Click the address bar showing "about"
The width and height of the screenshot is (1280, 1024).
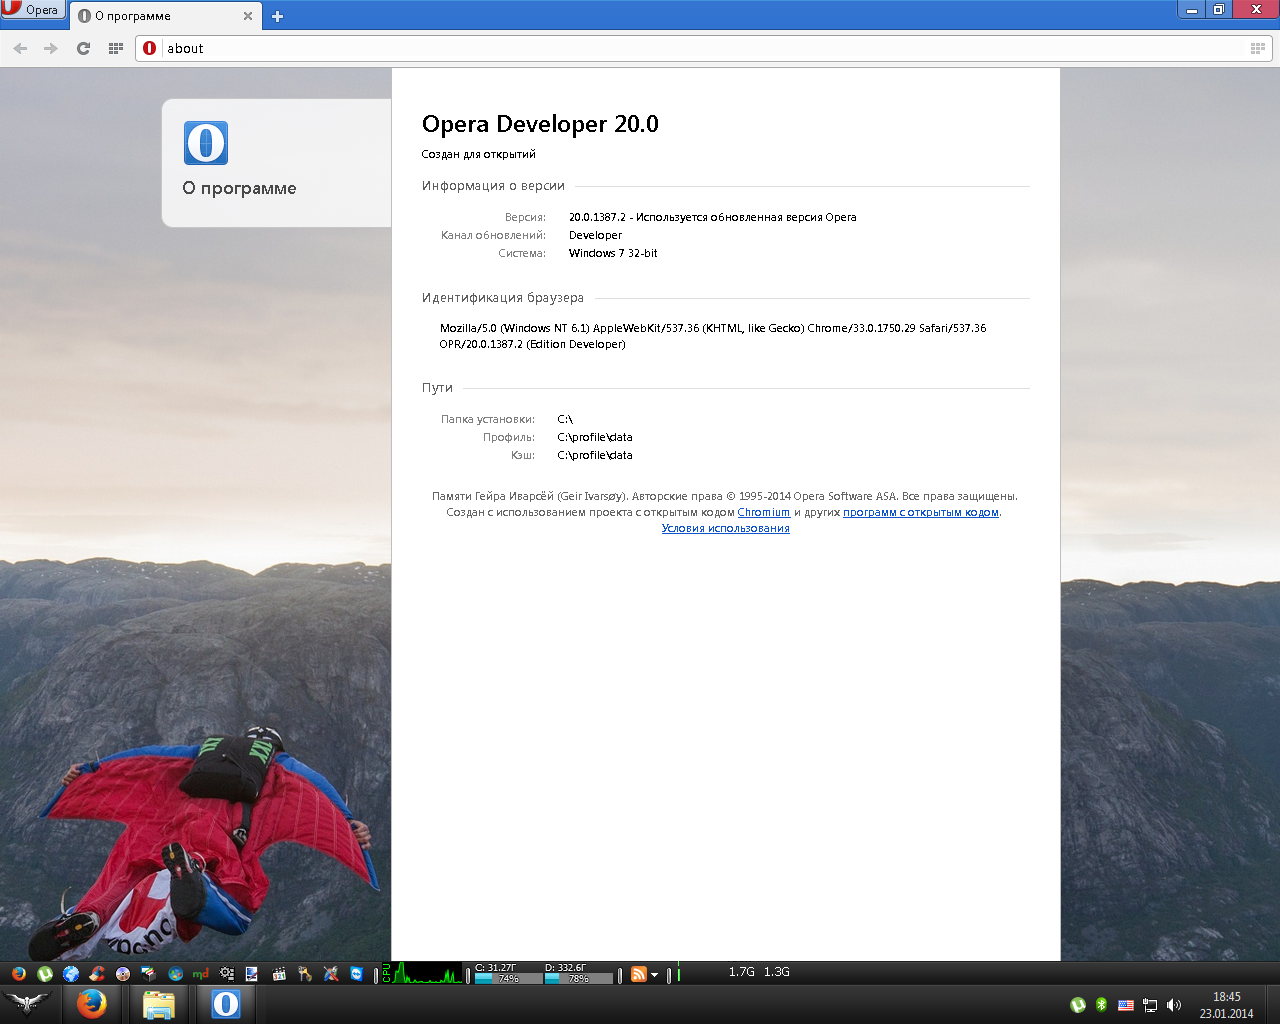click(x=700, y=48)
